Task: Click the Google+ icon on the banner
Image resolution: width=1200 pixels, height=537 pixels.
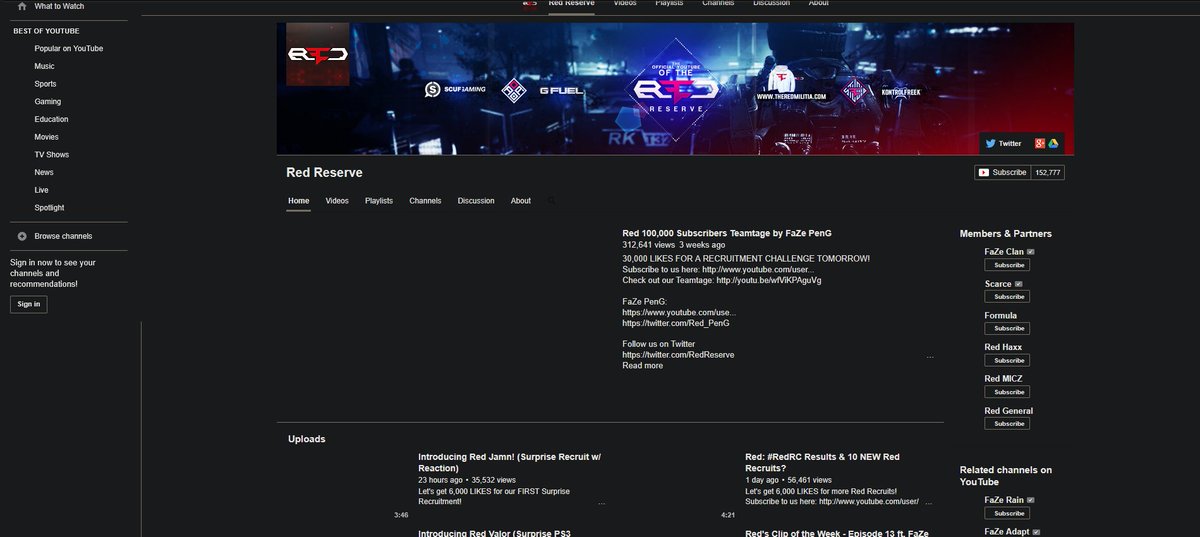Action: point(1041,143)
